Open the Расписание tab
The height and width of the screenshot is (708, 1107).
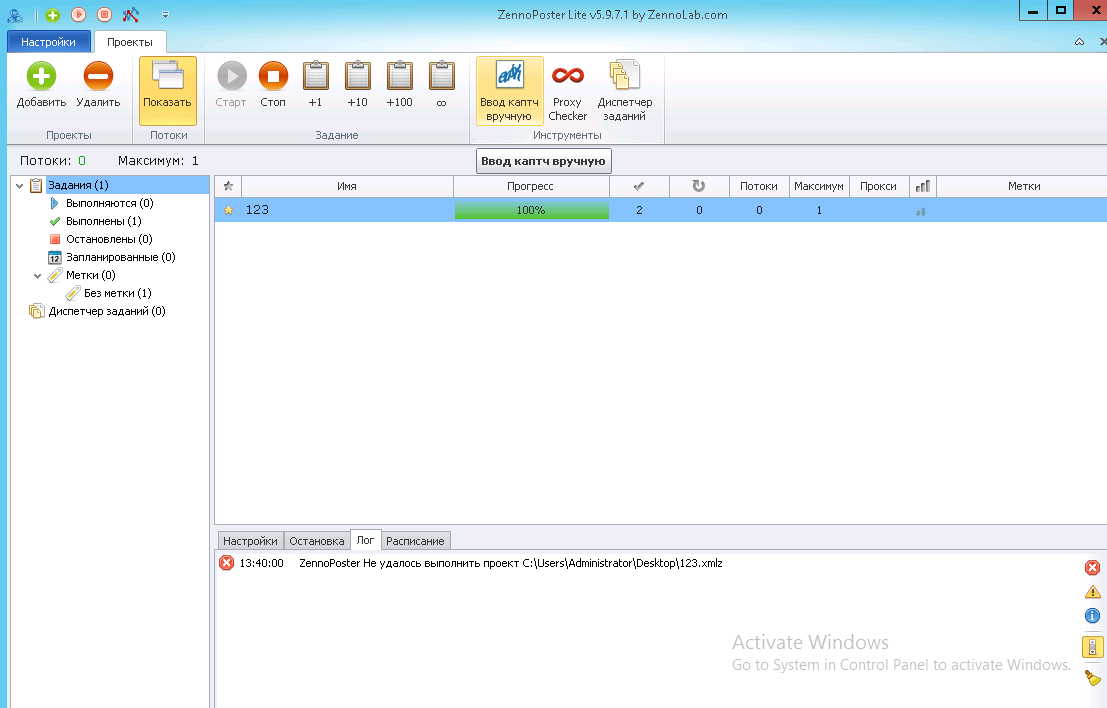pos(415,541)
